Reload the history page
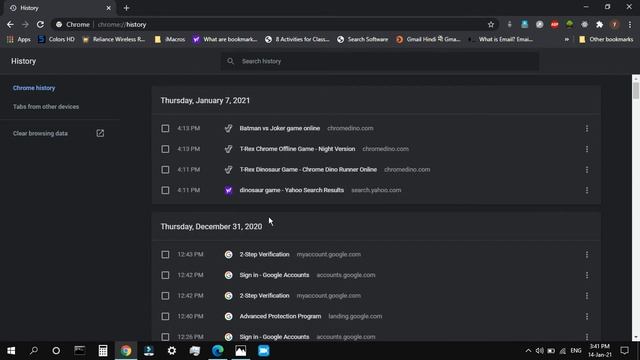 (x=40, y=24)
